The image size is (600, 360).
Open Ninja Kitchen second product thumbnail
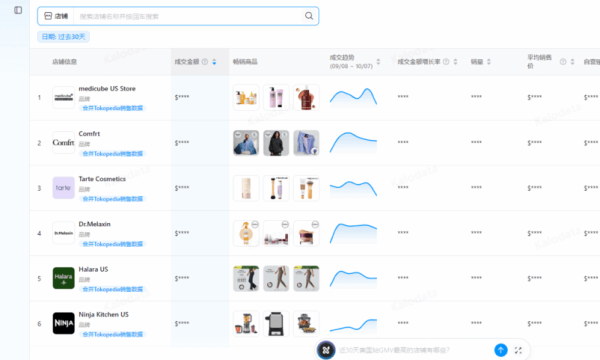276,323
